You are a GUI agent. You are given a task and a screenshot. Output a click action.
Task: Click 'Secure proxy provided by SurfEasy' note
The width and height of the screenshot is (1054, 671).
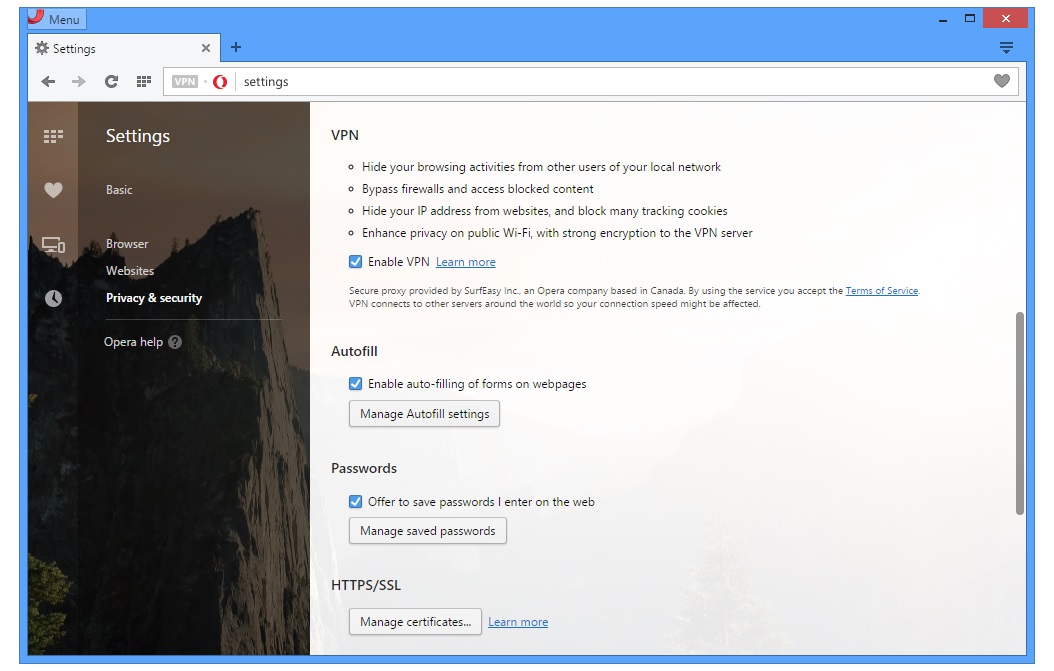pos(634,297)
